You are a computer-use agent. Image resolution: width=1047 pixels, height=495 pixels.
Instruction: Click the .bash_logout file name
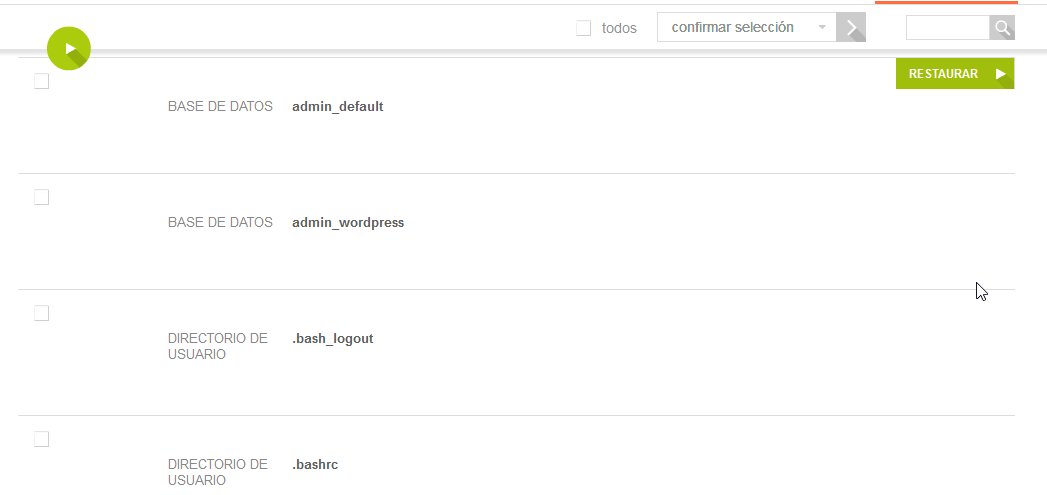333,339
